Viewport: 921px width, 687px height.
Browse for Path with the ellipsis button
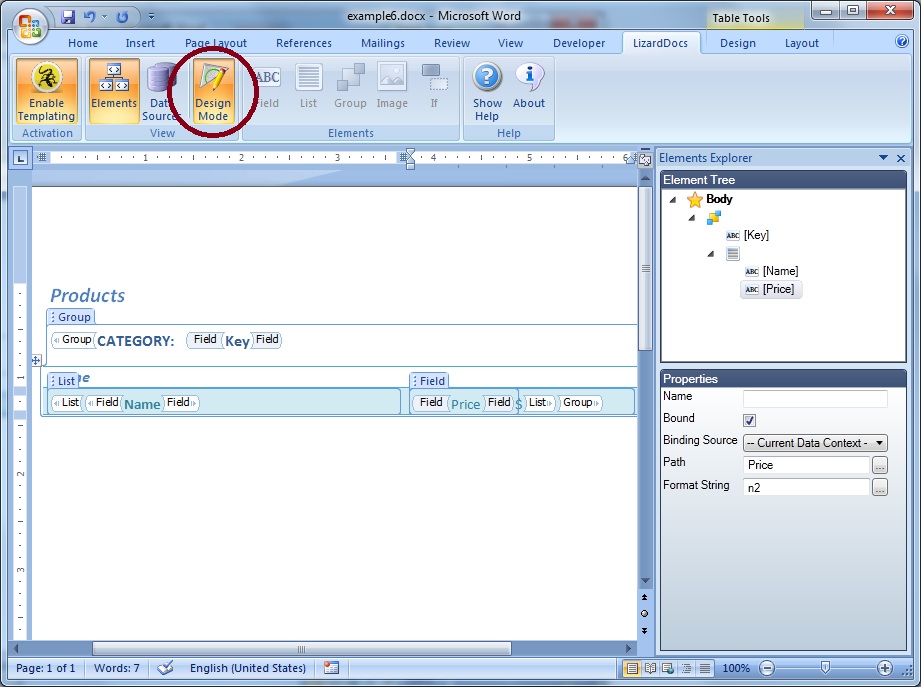point(879,465)
